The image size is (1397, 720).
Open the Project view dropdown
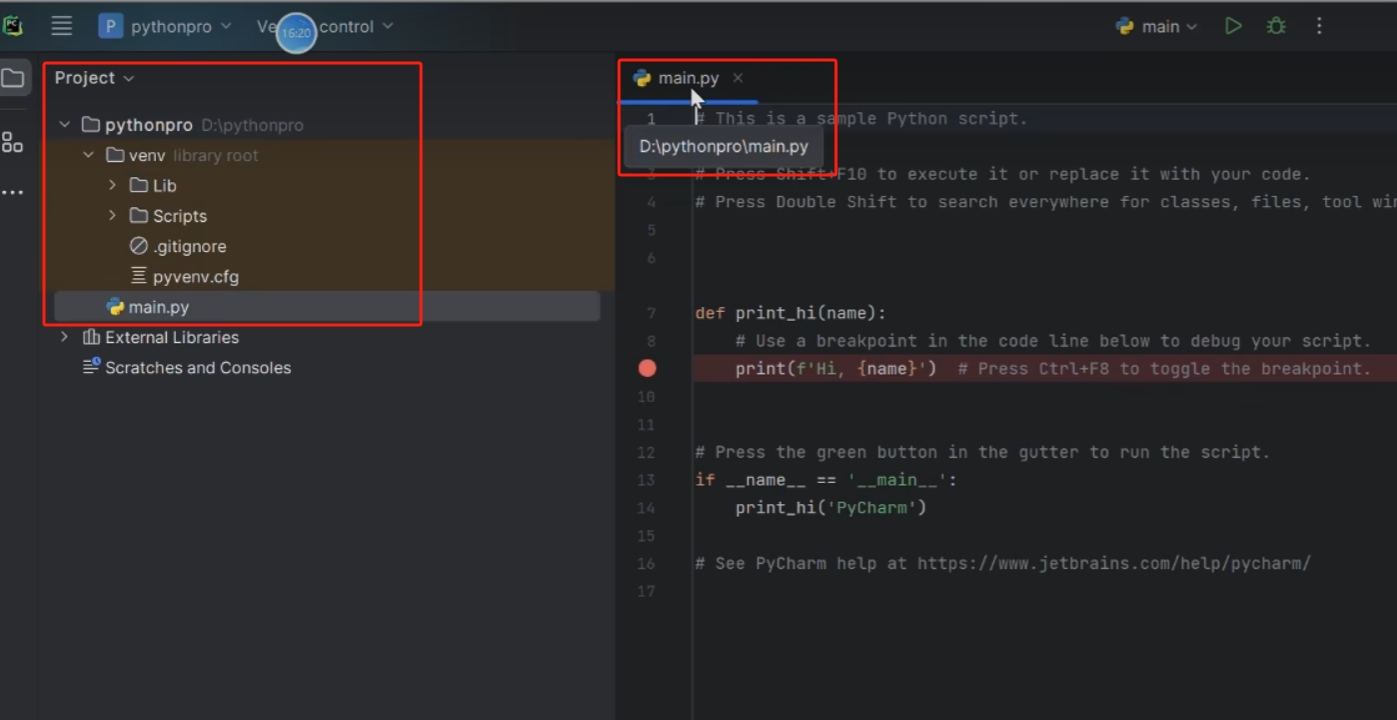(x=94, y=78)
